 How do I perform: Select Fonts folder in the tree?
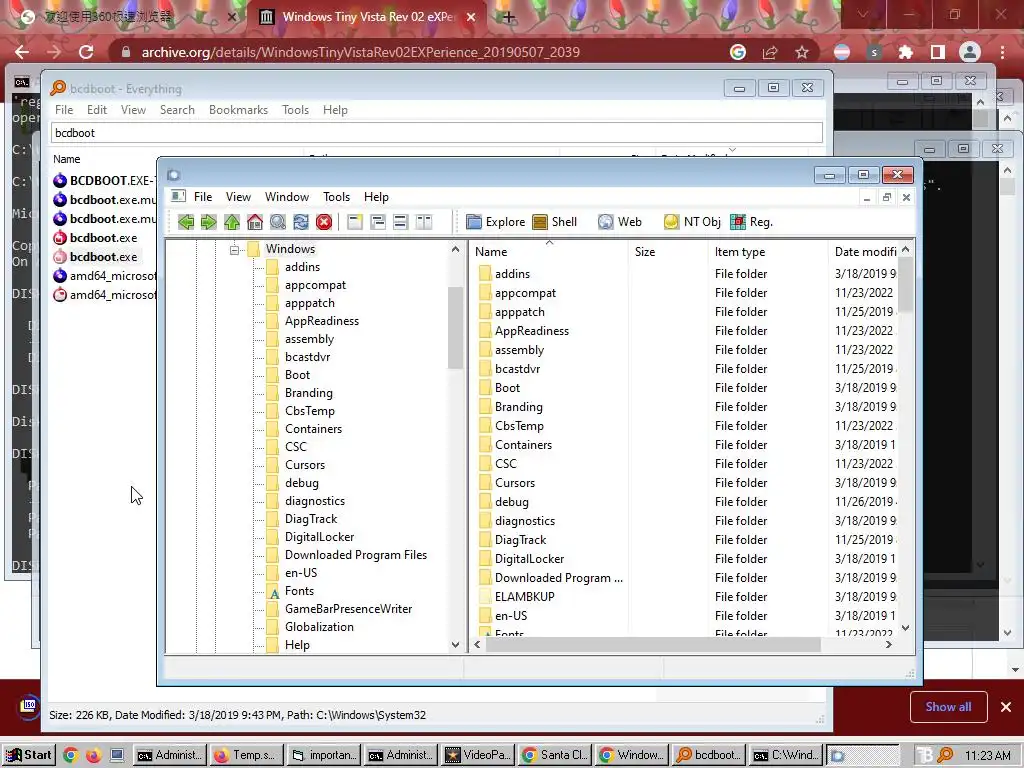tap(299, 591)
